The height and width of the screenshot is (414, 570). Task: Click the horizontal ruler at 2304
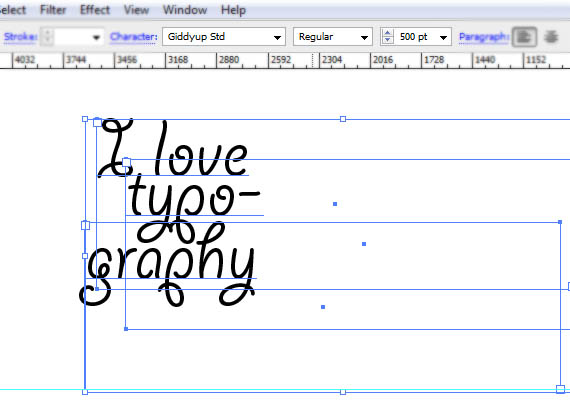(x=333, y=60)
